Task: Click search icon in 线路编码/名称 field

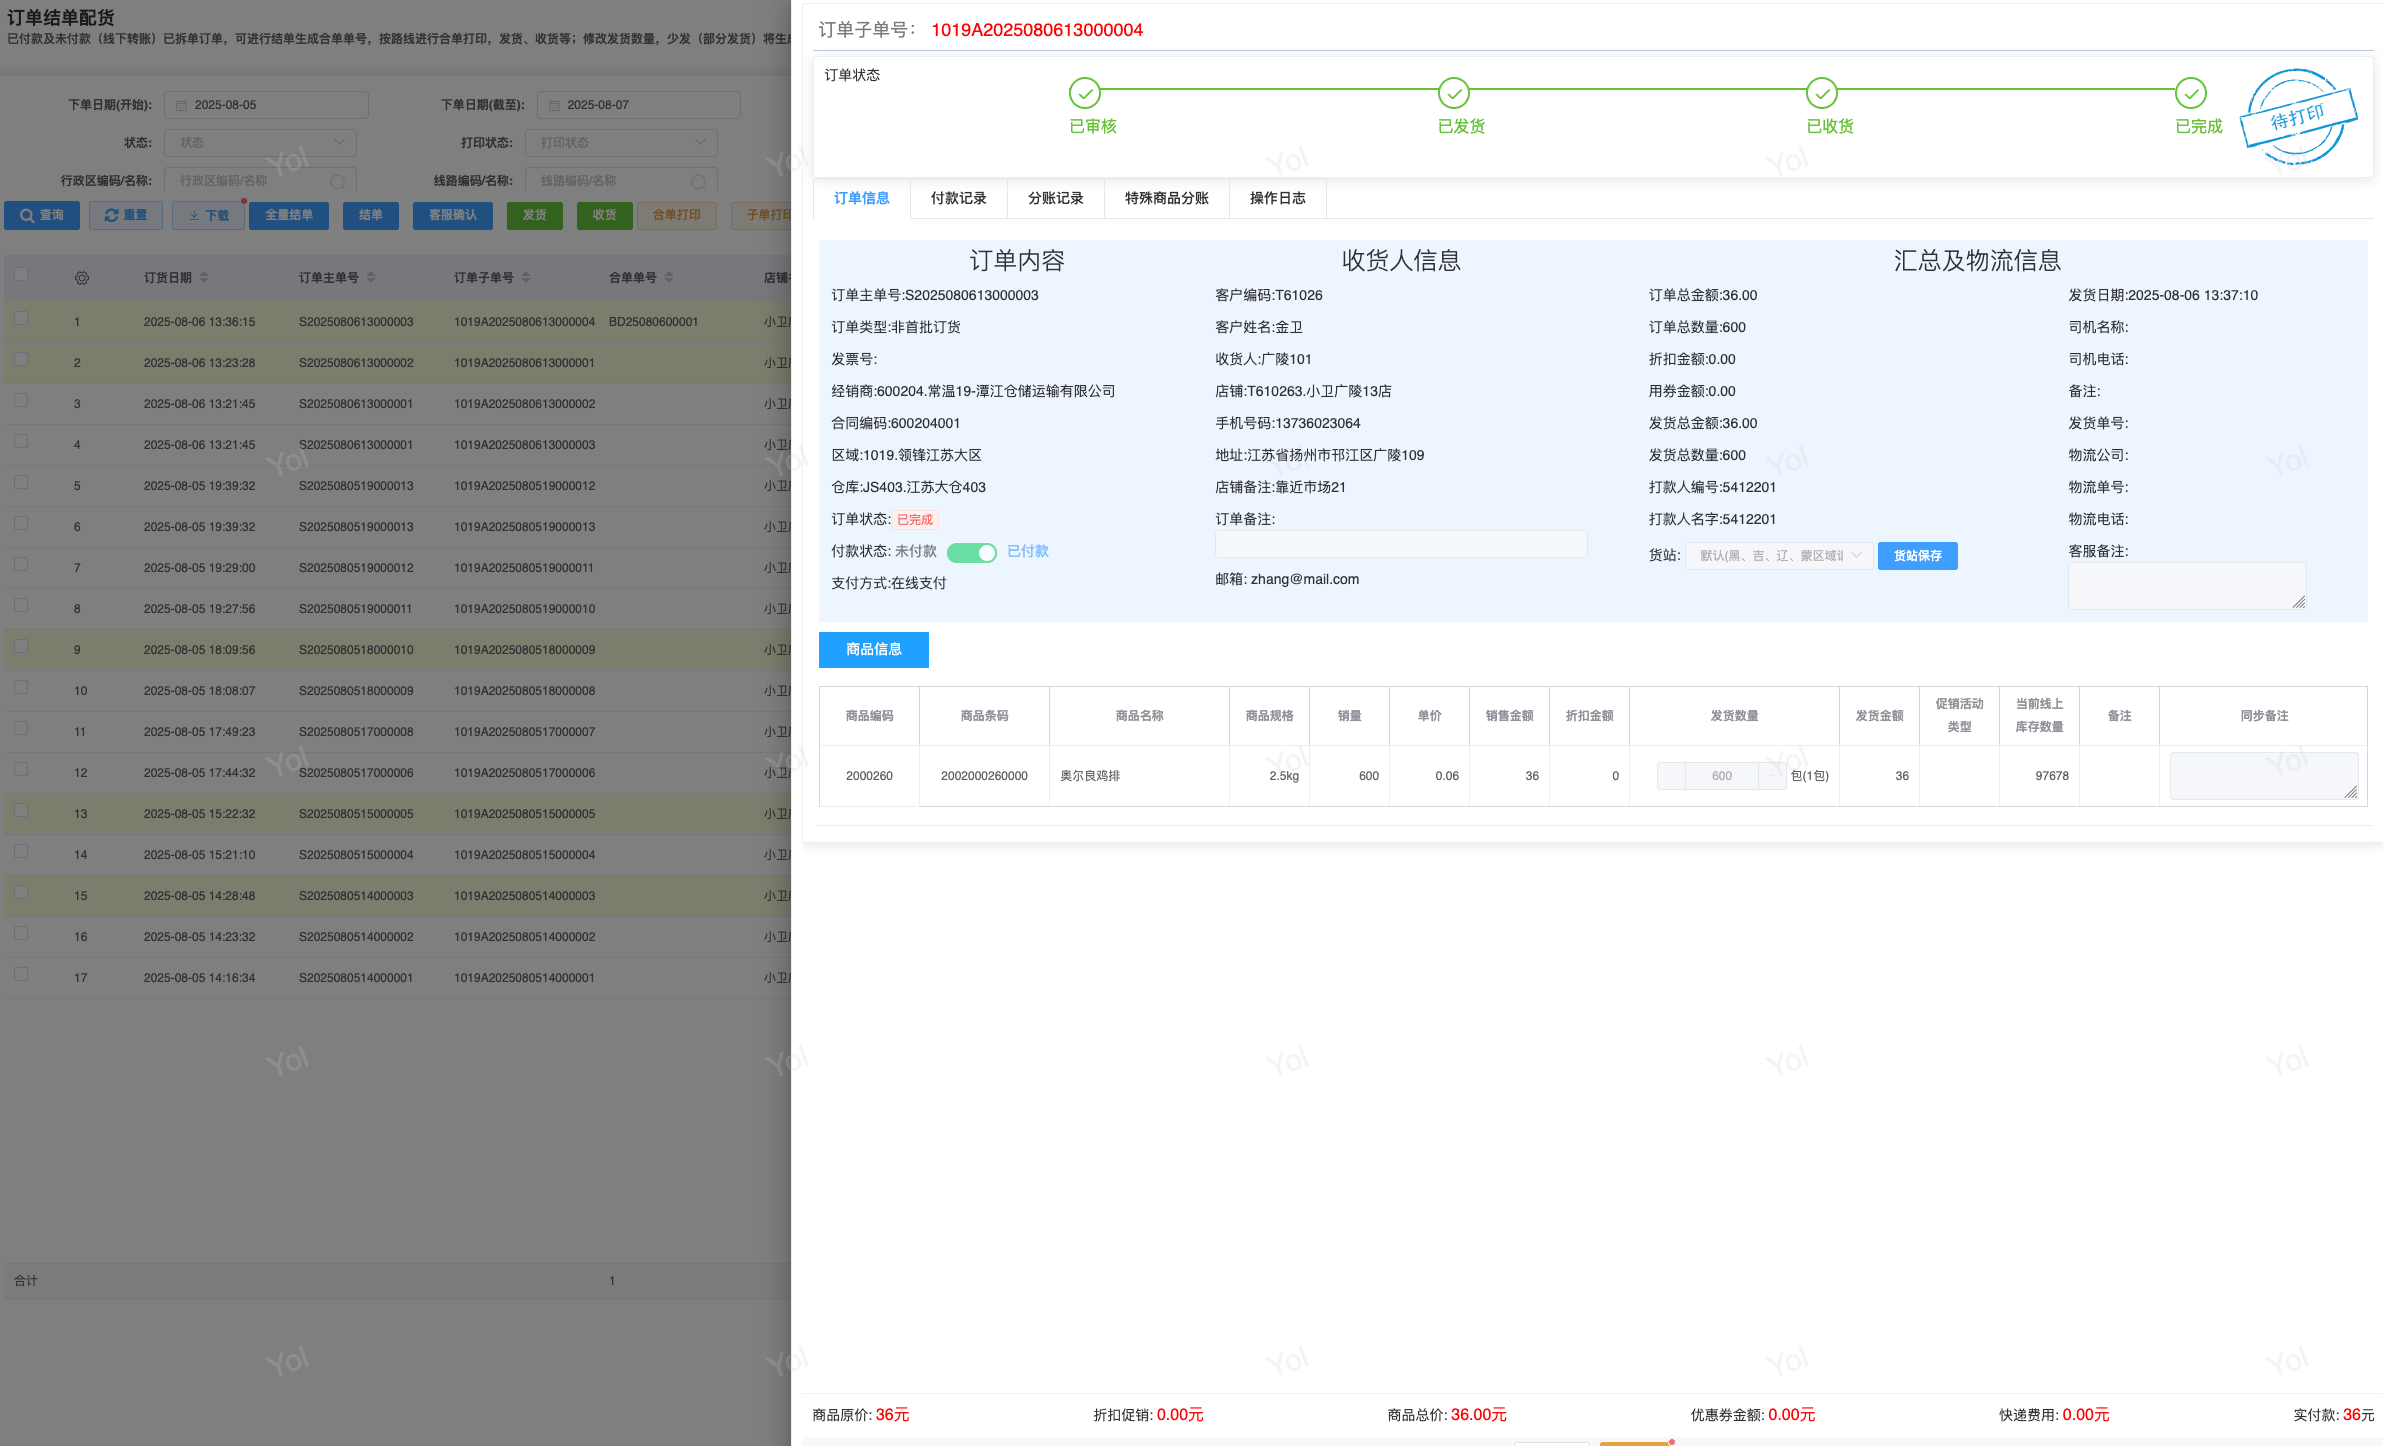Action: (x=698, y=181)
